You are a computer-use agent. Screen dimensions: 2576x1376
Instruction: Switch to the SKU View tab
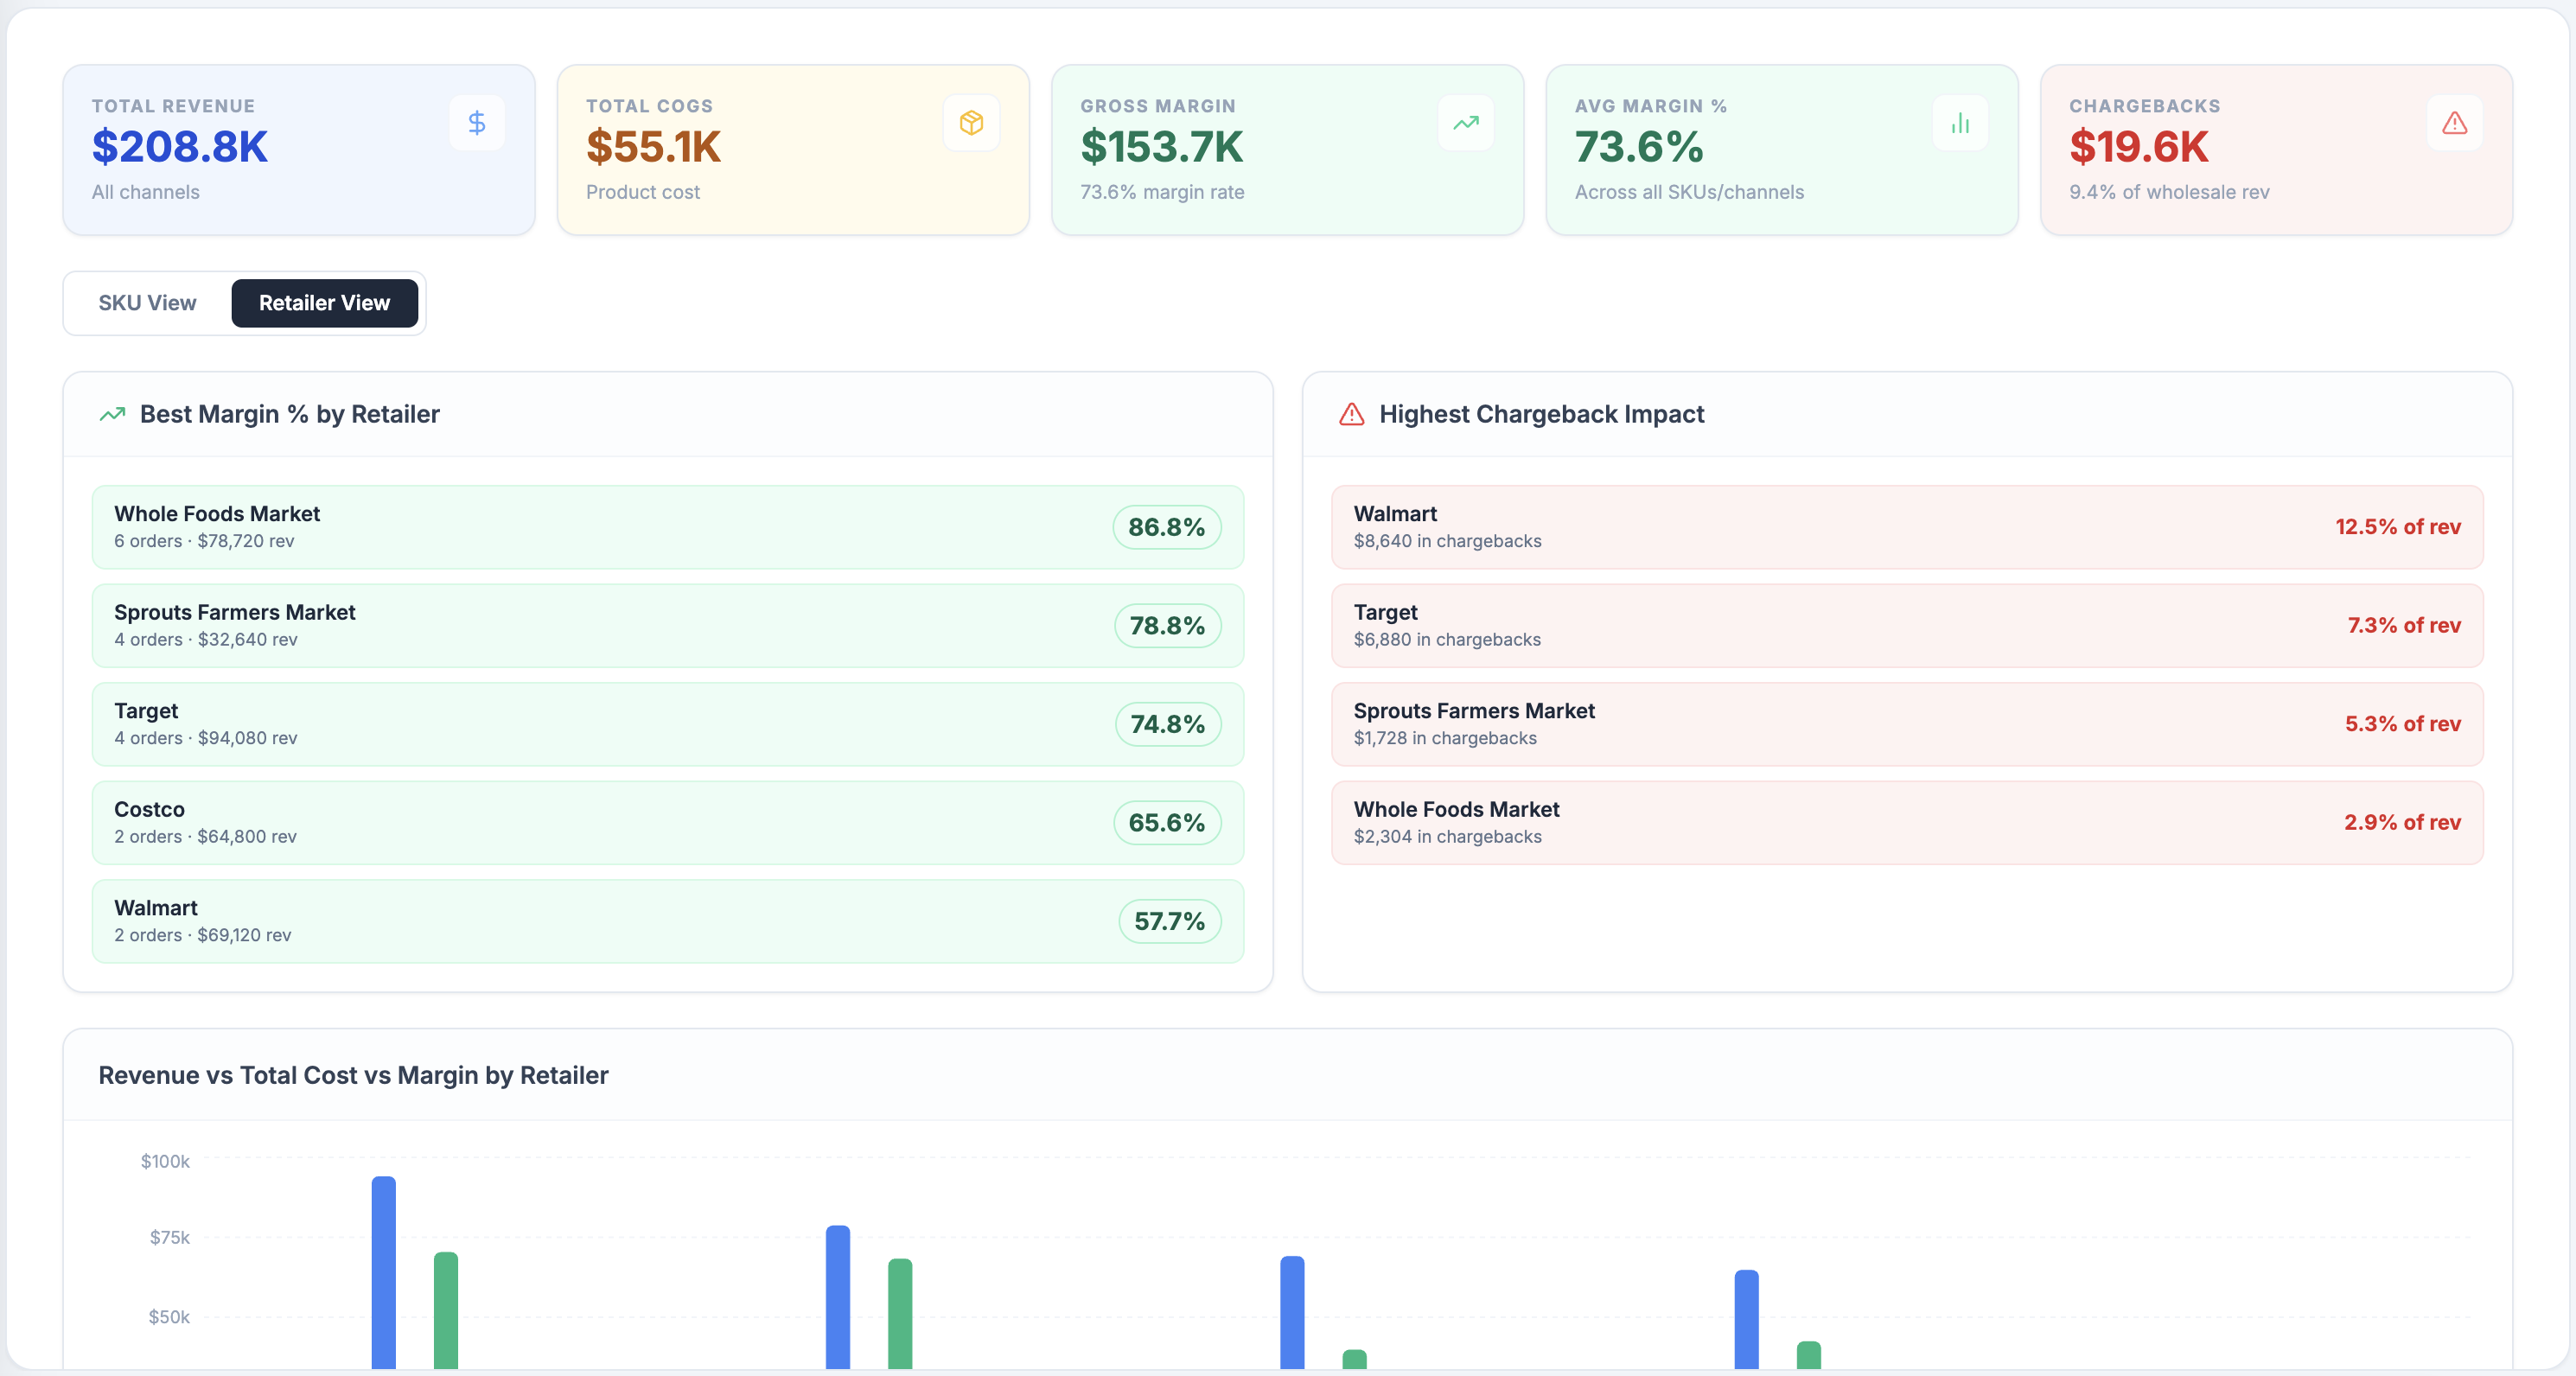tap(147, 303)
